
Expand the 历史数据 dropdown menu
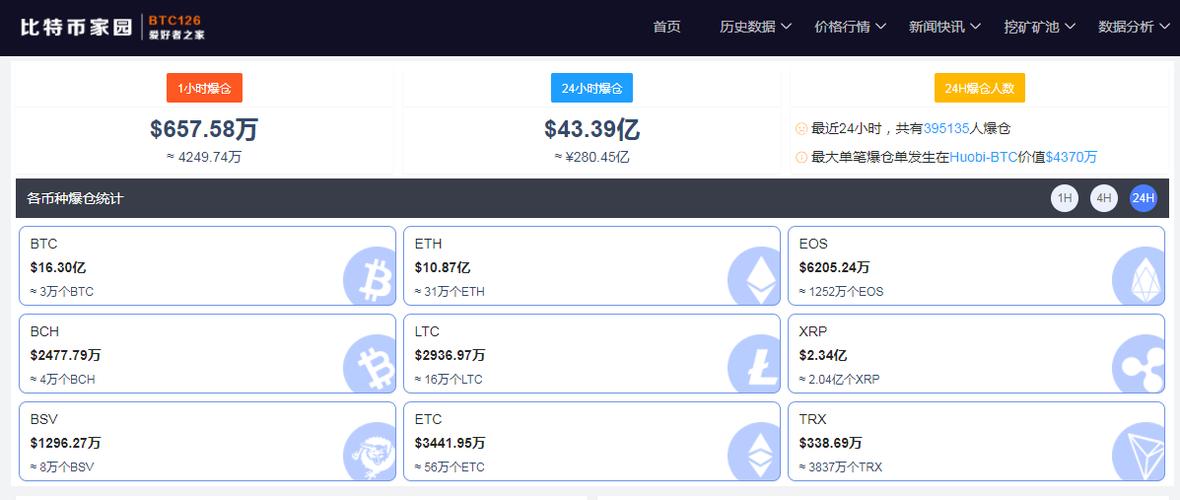point(755,27)
